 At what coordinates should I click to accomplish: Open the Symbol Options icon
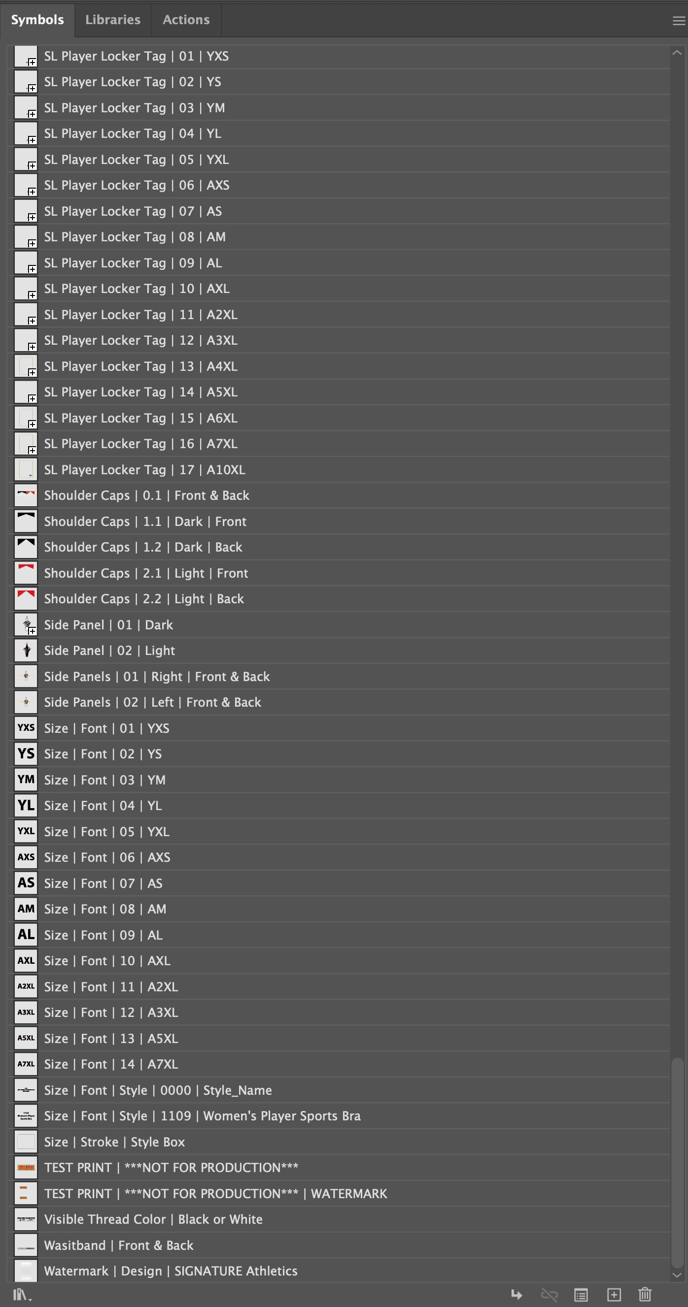[x=581, y=1294]
